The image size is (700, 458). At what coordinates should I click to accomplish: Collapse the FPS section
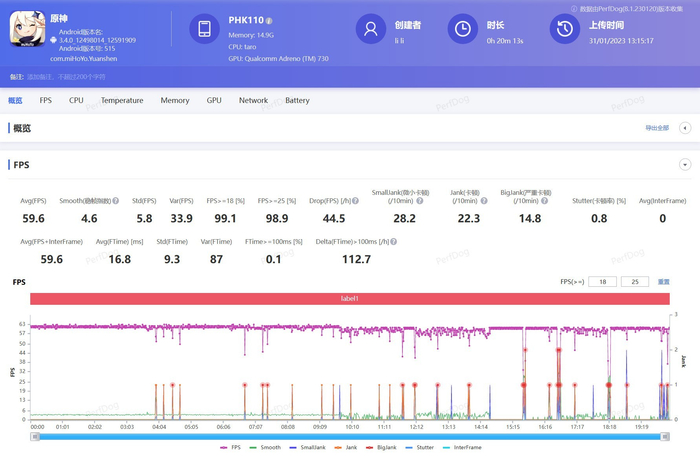(x=684, y=164)
